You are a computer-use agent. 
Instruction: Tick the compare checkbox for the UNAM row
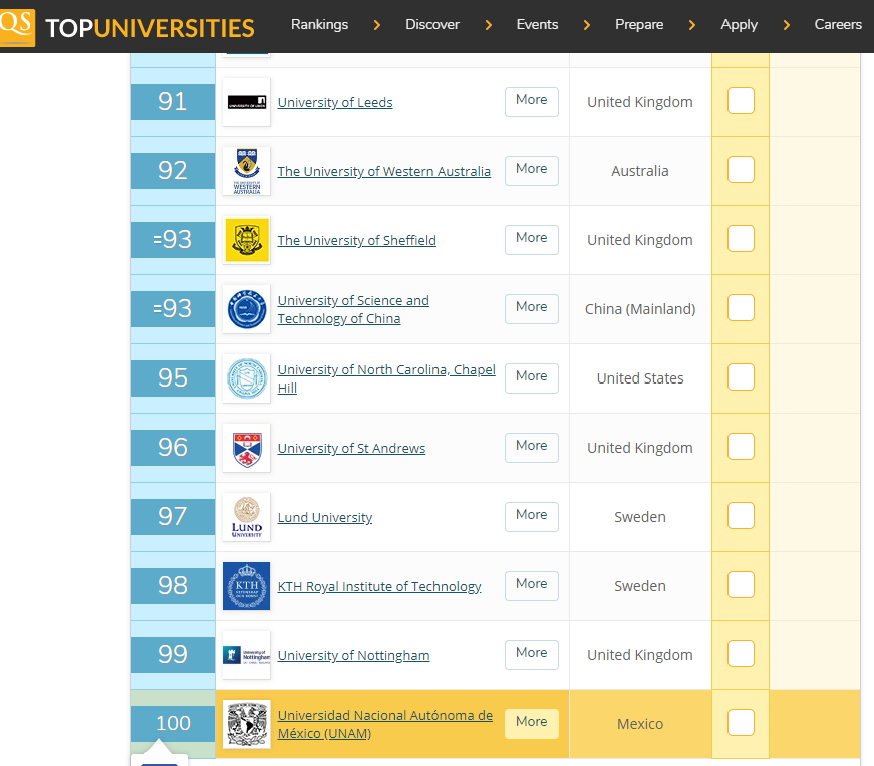[x=741, y=723]
